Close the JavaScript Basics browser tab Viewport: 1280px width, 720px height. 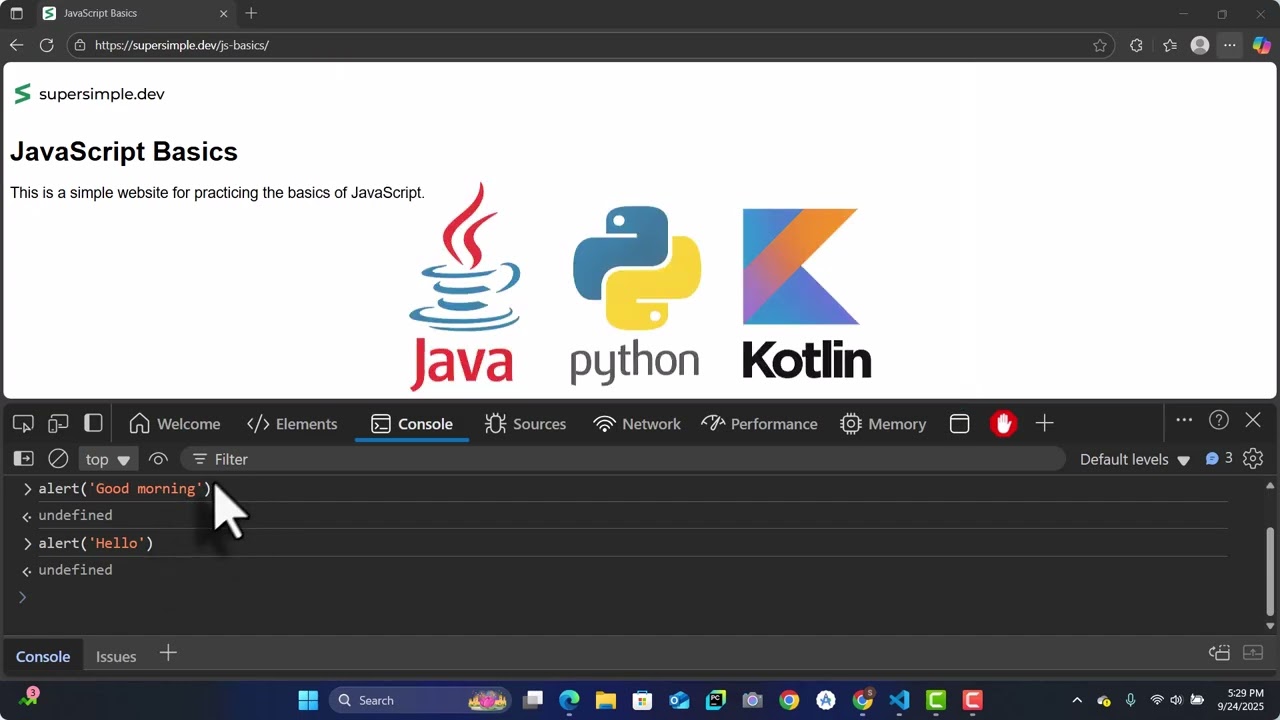pos(224,13)
